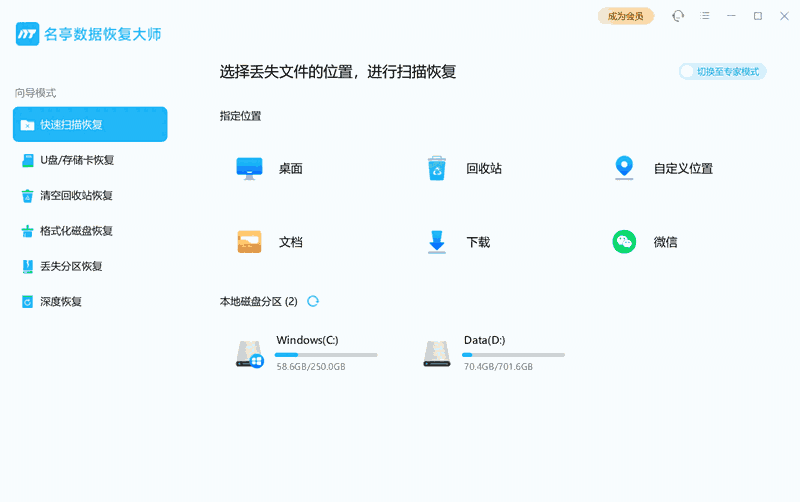
Task: Open 丢失分区恢复 mode
Action: point(90,266)
